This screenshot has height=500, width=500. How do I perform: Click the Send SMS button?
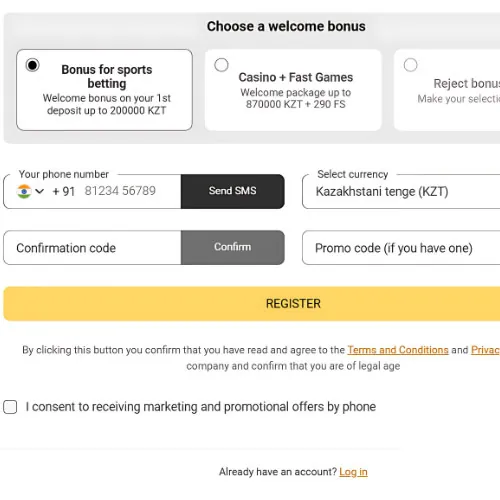(x=233, y=191)
